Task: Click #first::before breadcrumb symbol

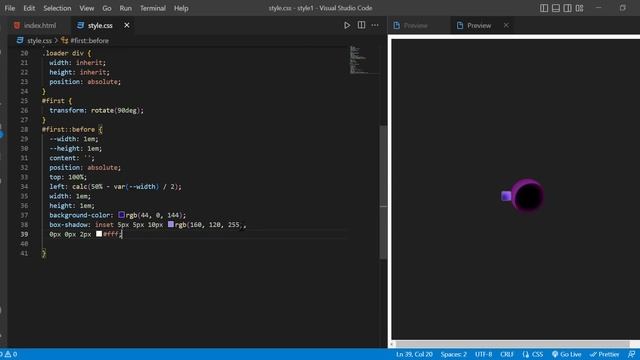Action: (x=89, y=40)
